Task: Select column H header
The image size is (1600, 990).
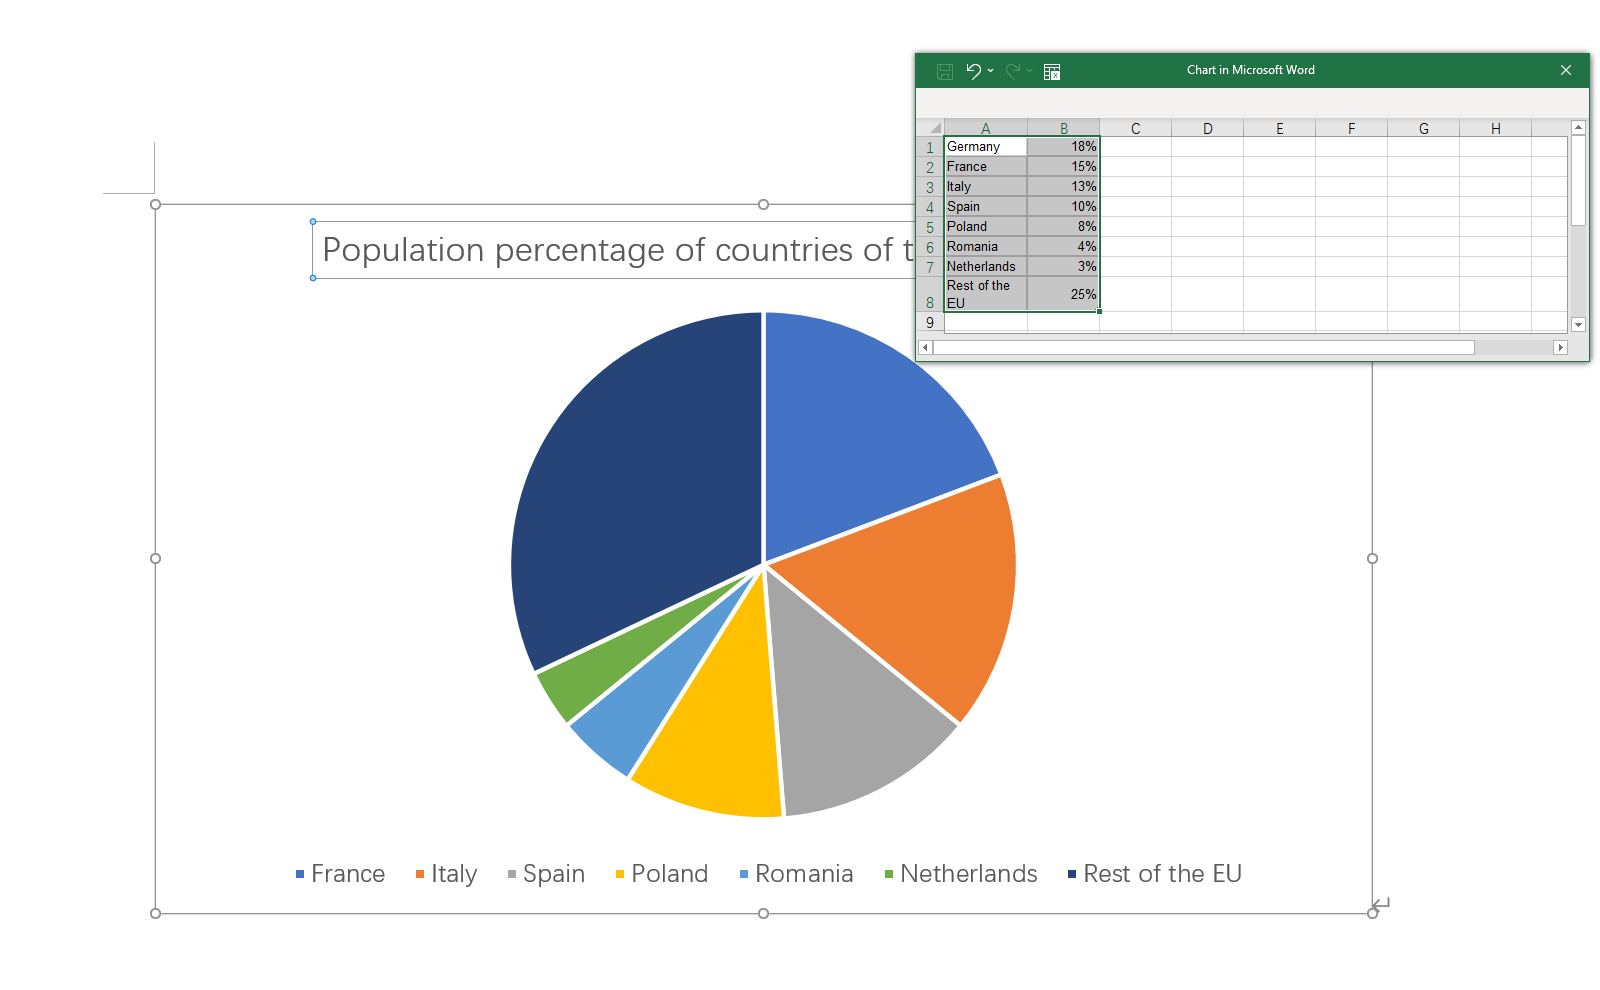Action: tap(1496, 128)
